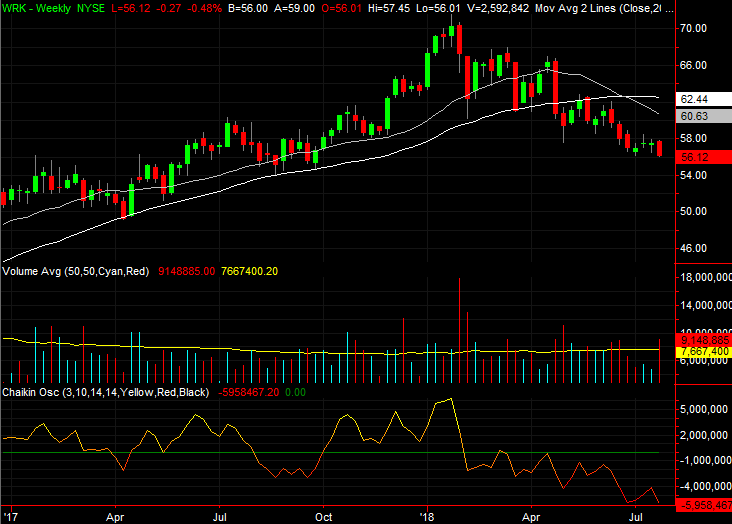Click the low value Lo=56.01
The image size is (732, 524).
click(x=438, y=8)
